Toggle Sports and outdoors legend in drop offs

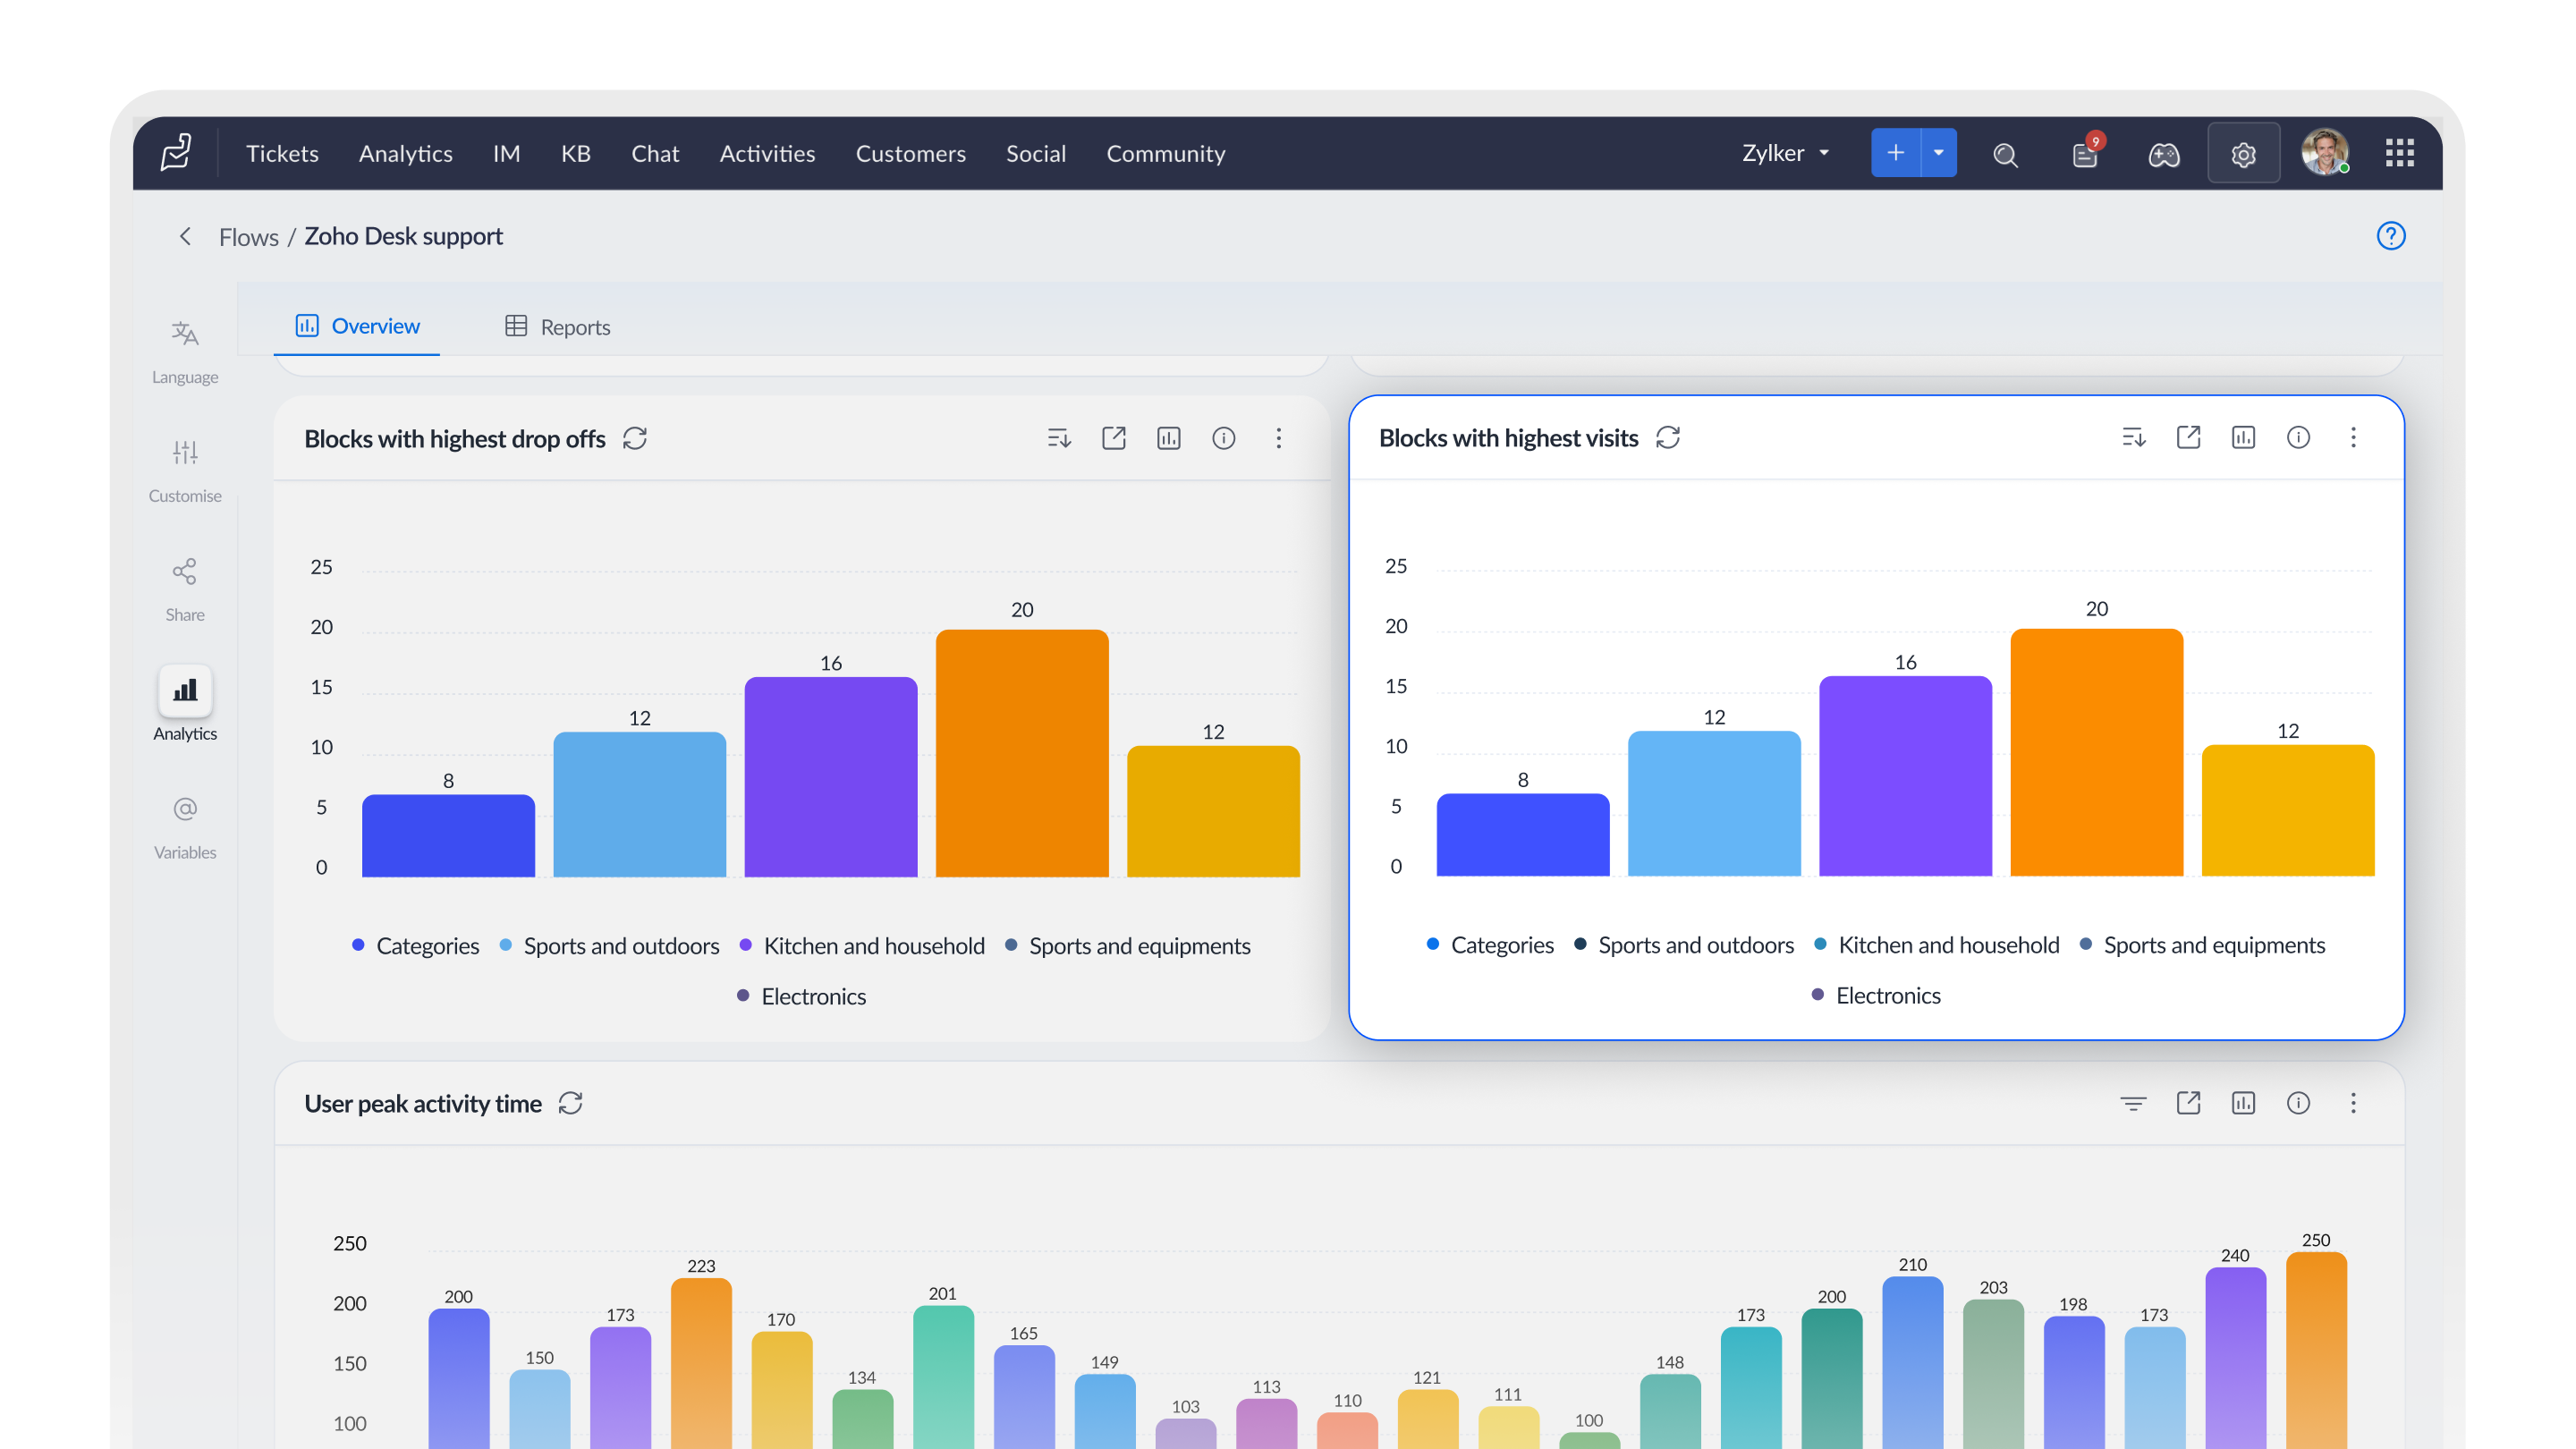click(609, 946)
